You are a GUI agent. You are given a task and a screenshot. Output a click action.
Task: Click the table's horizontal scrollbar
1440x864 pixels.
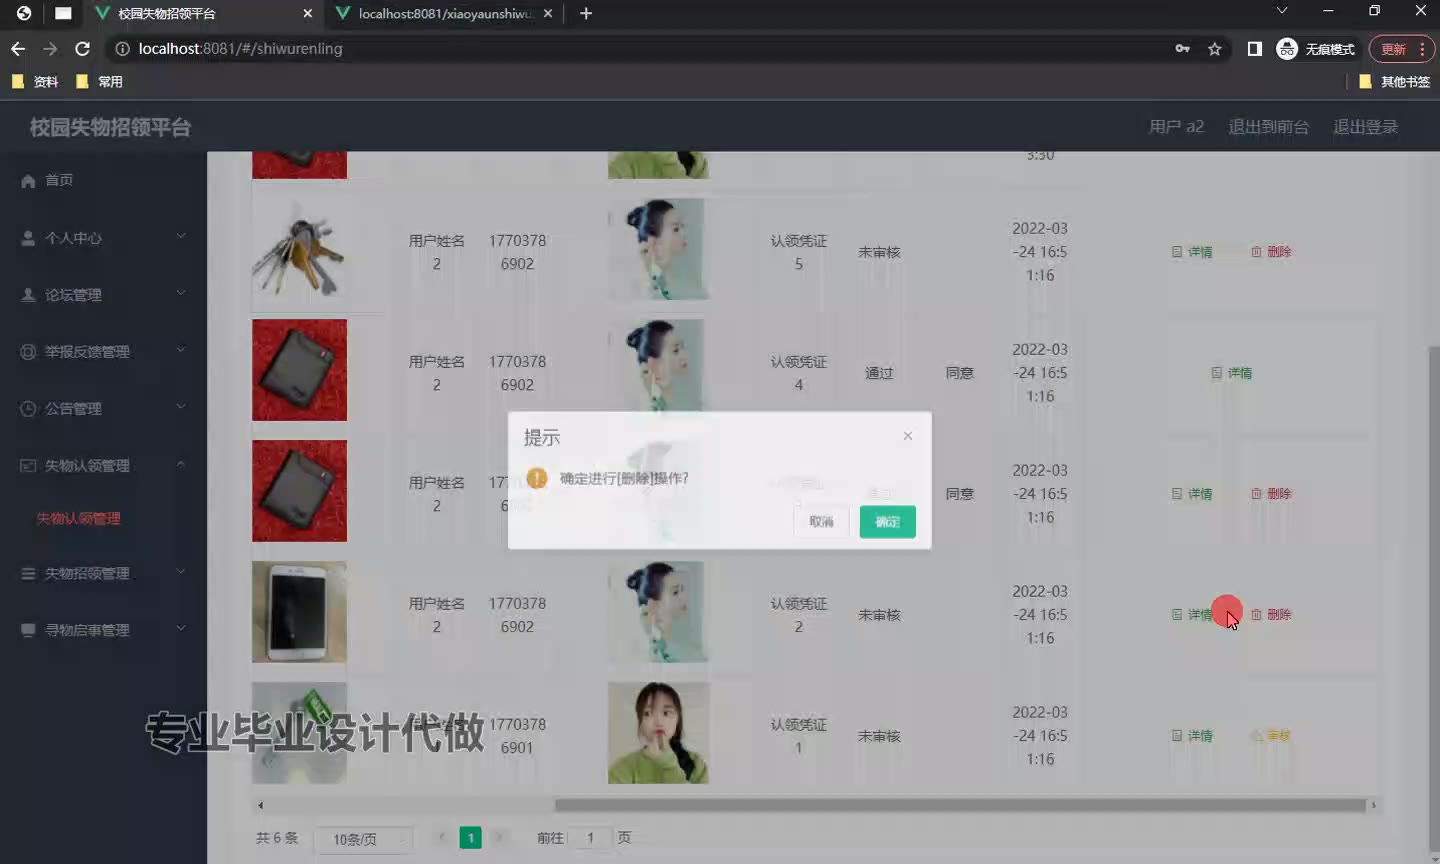(x=960, y=805)
